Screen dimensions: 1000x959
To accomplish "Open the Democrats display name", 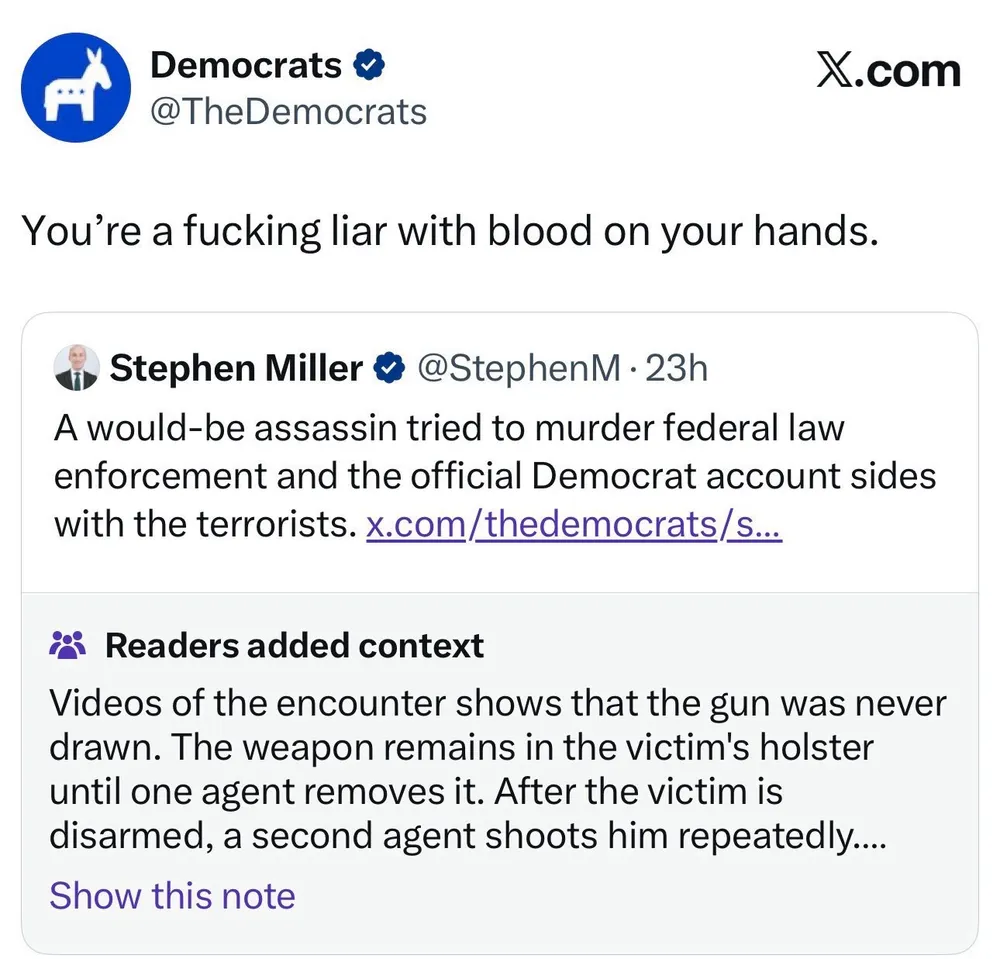I will (246, 66).
